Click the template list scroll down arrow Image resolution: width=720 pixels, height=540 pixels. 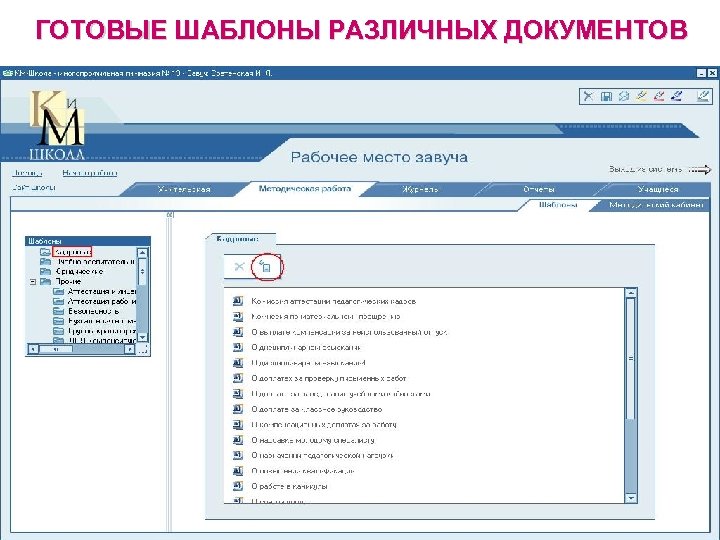[x=631, y=498]
